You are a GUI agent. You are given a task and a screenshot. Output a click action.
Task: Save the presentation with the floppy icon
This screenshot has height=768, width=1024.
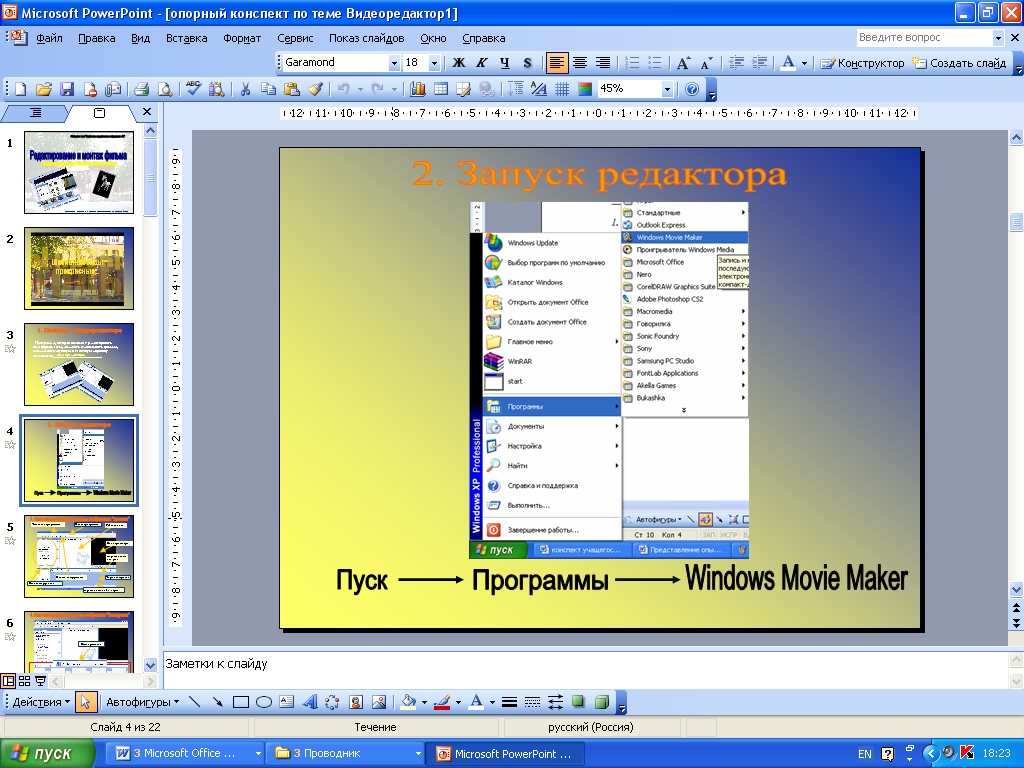point(67,89)
